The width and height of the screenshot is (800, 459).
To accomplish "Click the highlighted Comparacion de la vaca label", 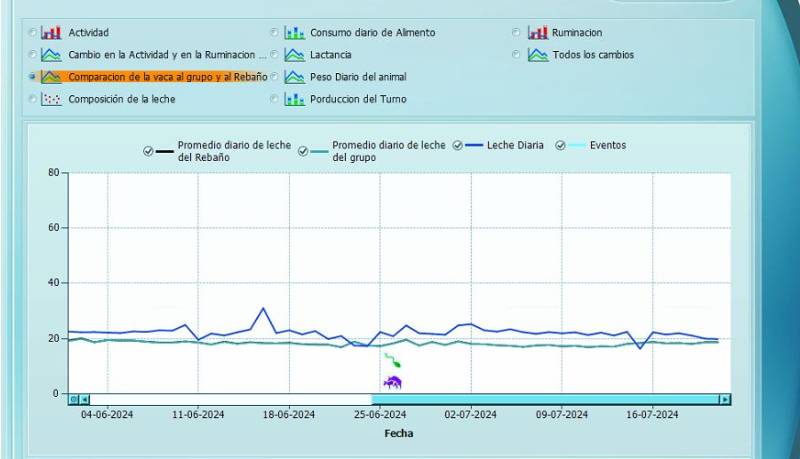I will click(x=168, y=77).
